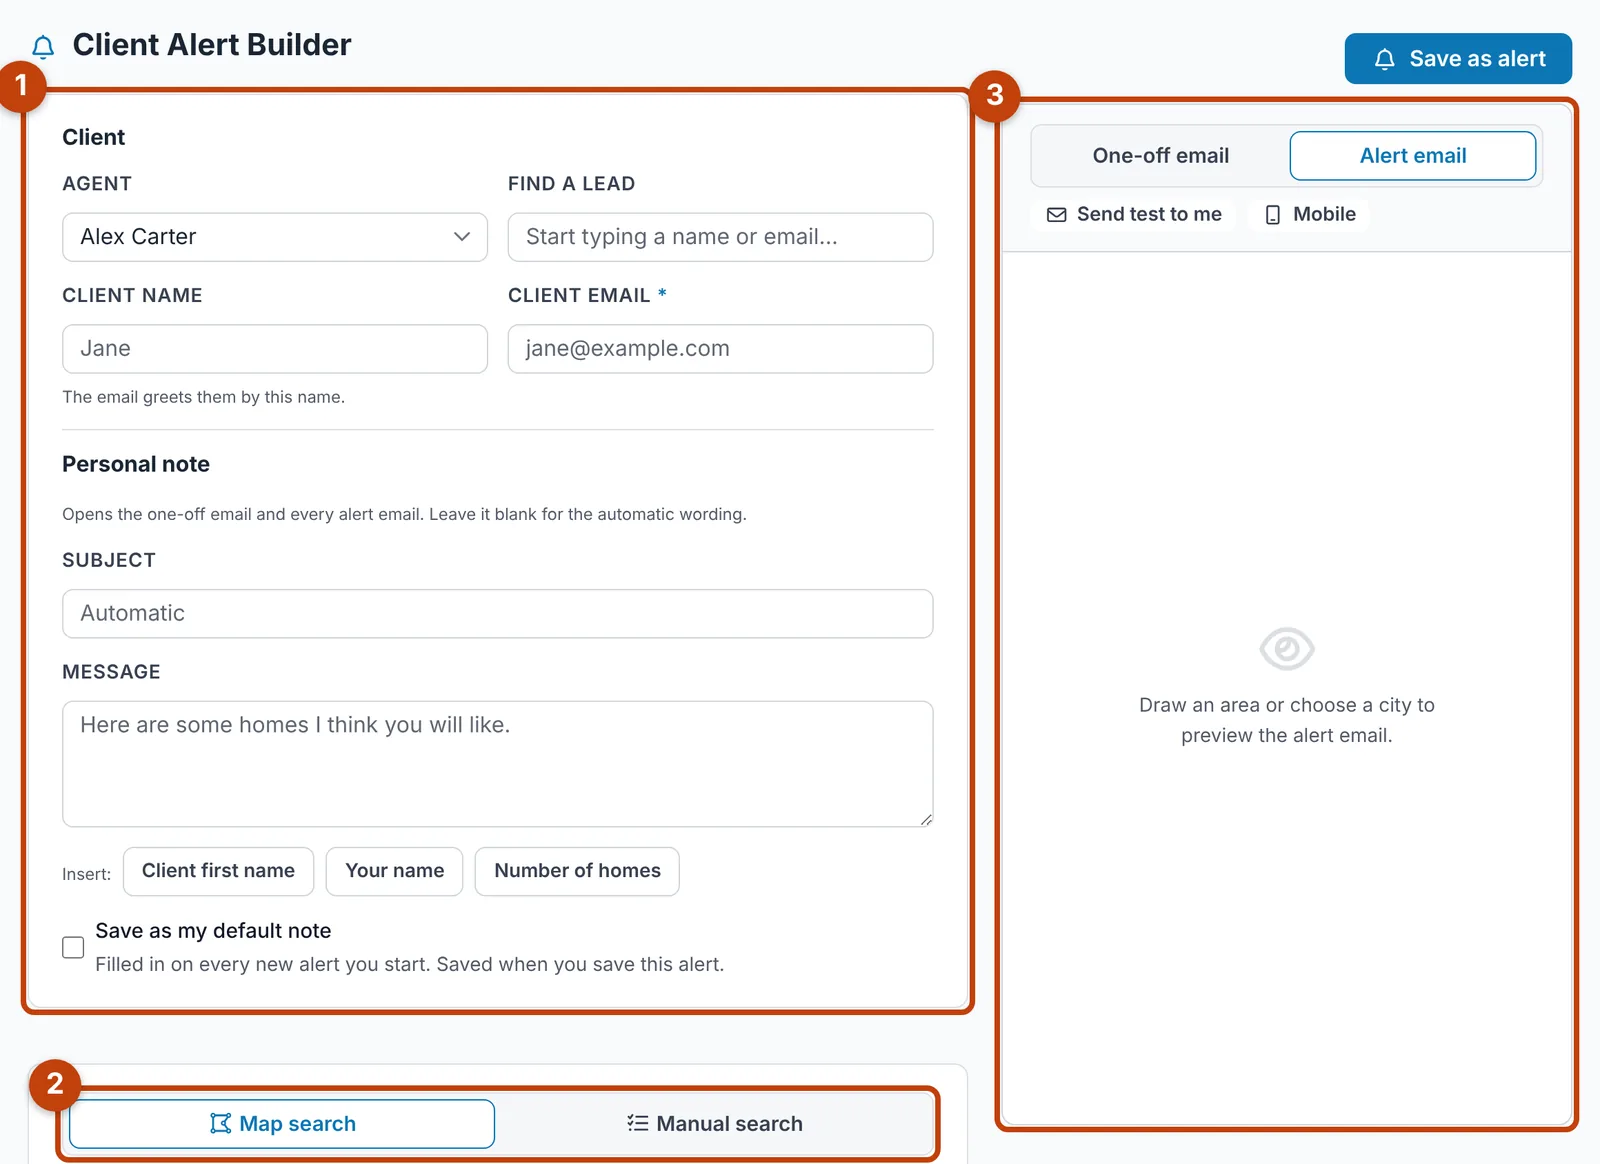Tick the Save as my default note checkbox

pos(73,947)
